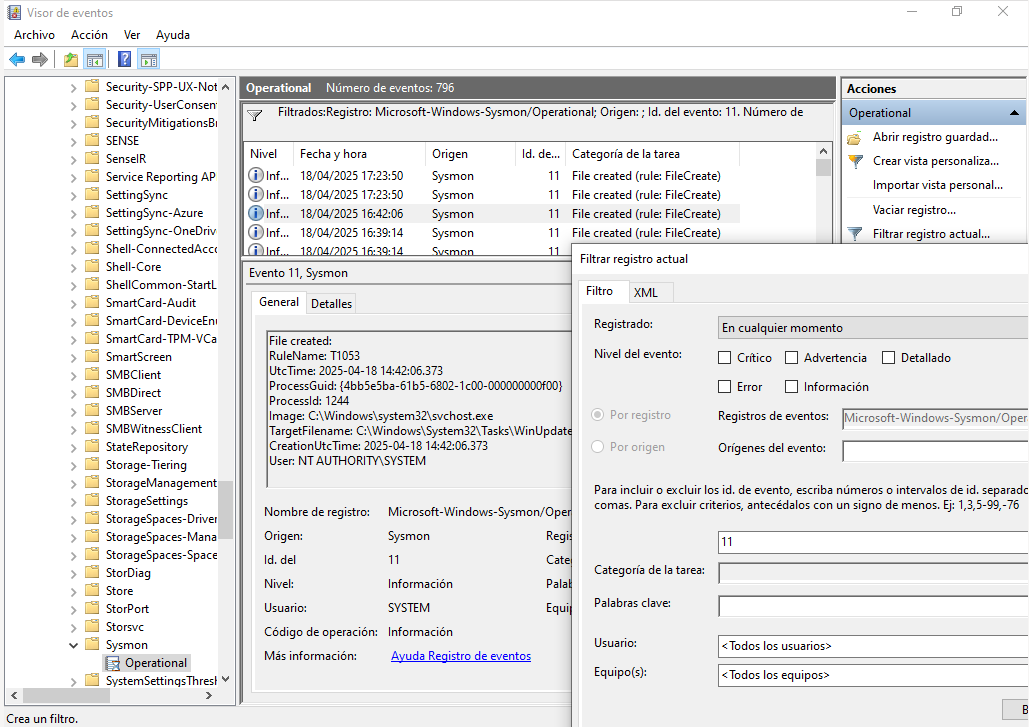1029x727 pixels.
Task: Collapse the Sysmon tree node
Action: tap(74, 645)
